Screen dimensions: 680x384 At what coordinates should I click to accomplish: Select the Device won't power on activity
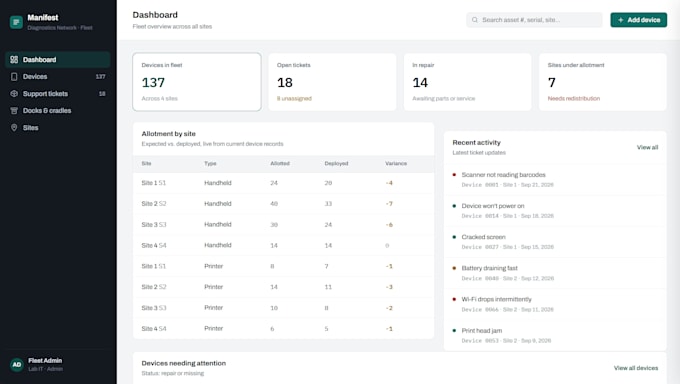(555, 210)
